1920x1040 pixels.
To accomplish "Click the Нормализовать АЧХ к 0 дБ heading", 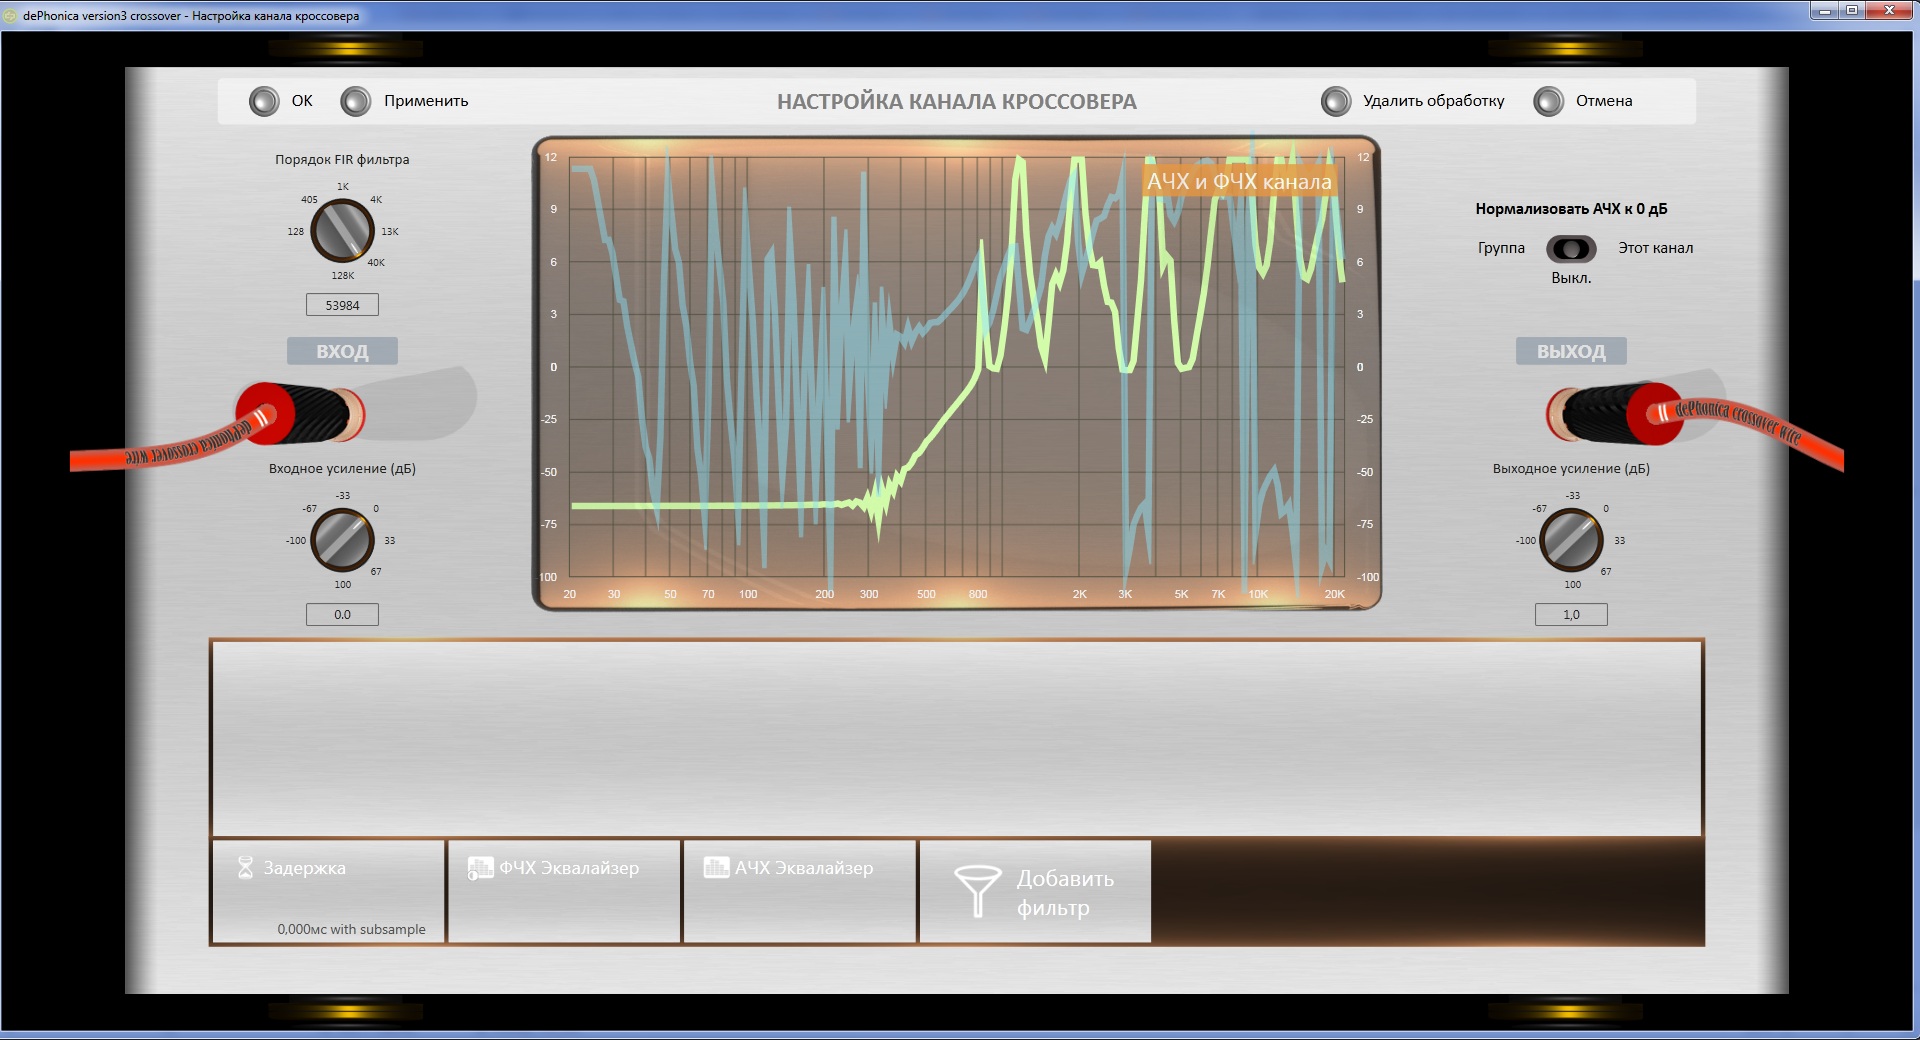I will pyautogui.click(x=1571, y=209).
